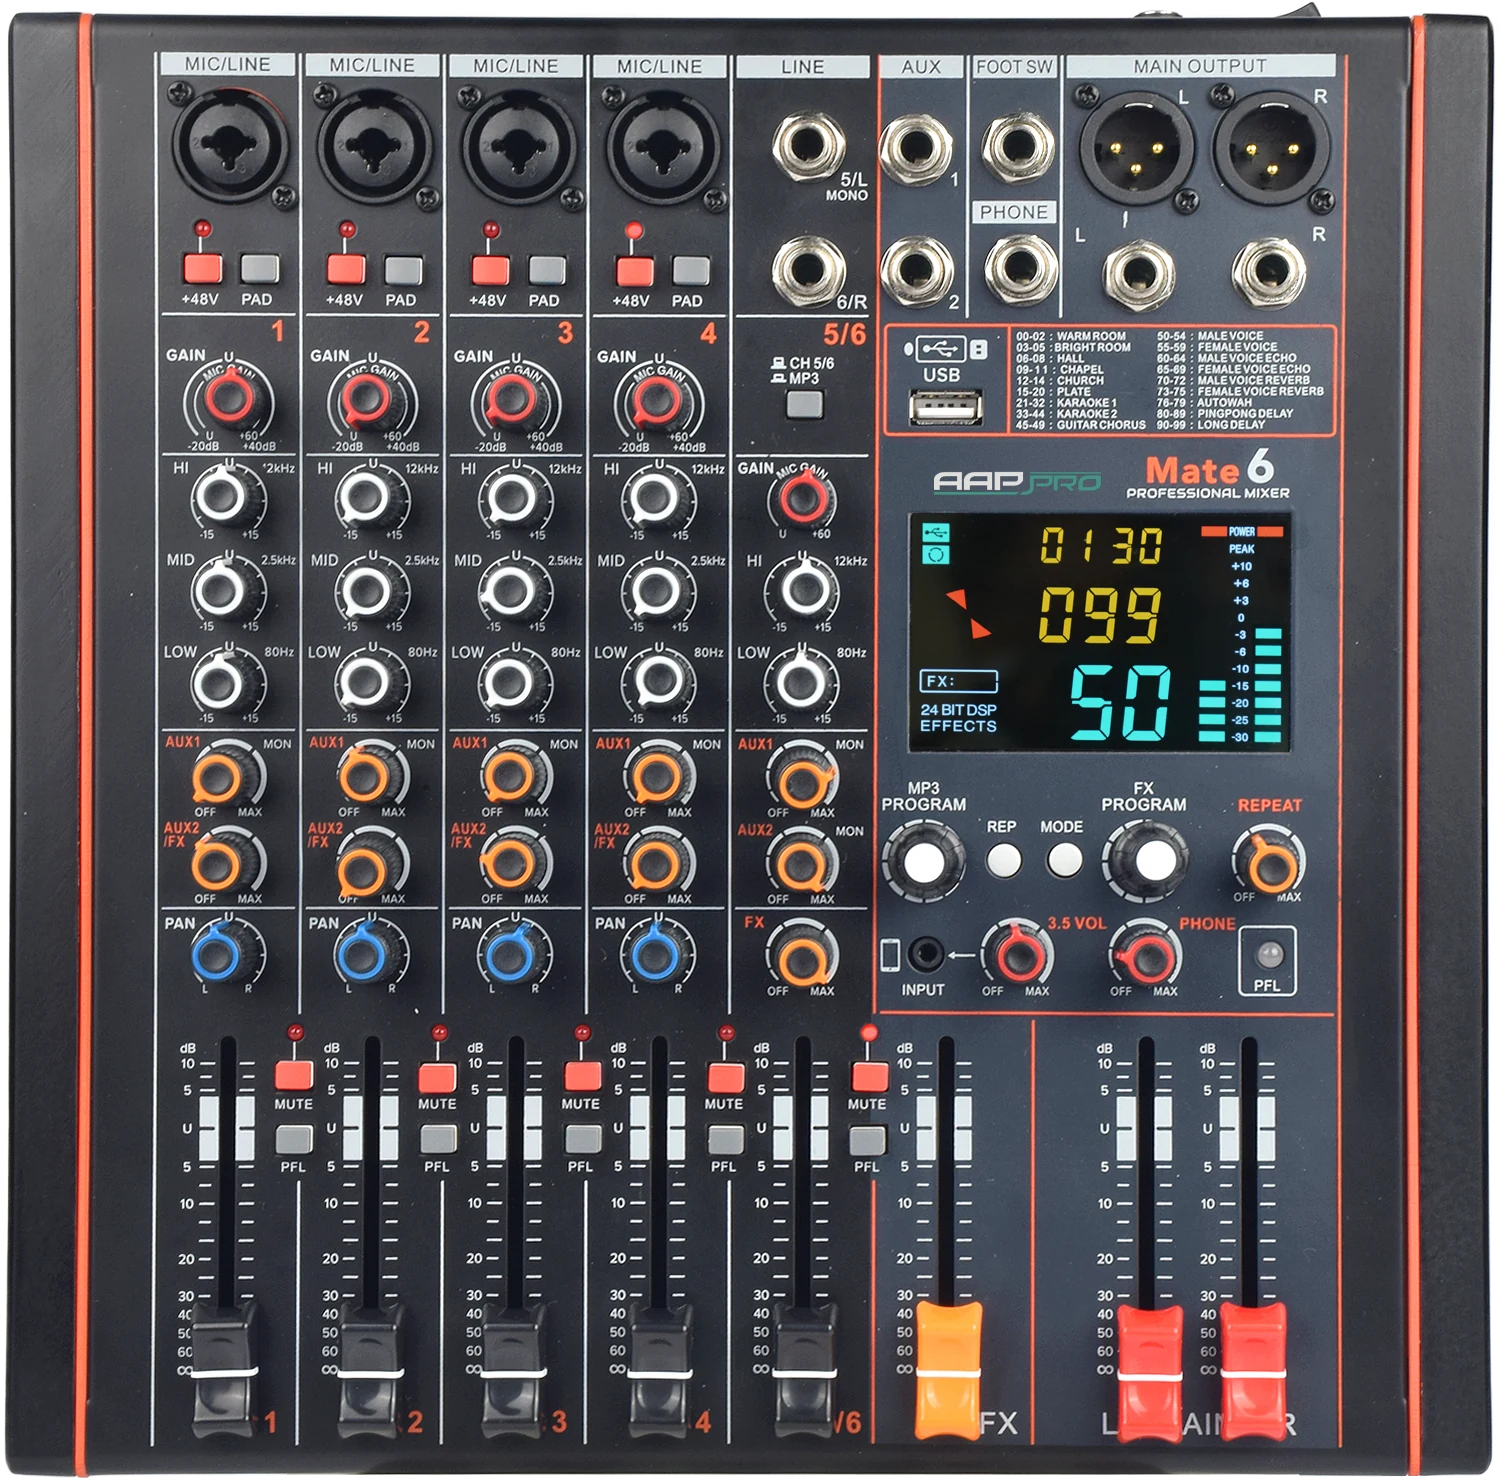Select the AUX 1 output jack

coord(914,150)
